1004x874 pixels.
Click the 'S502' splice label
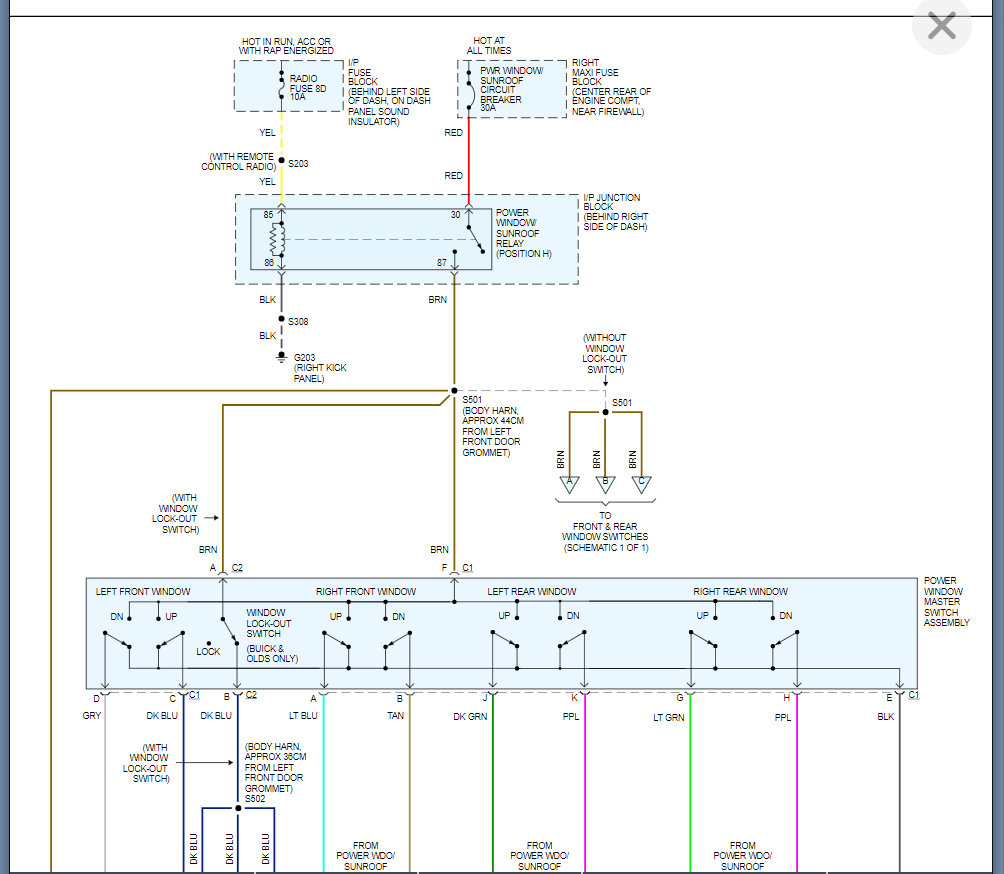click(255, 798)
